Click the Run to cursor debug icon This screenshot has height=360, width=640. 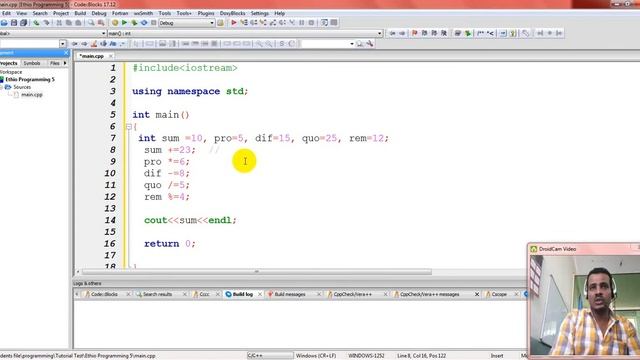244,23
